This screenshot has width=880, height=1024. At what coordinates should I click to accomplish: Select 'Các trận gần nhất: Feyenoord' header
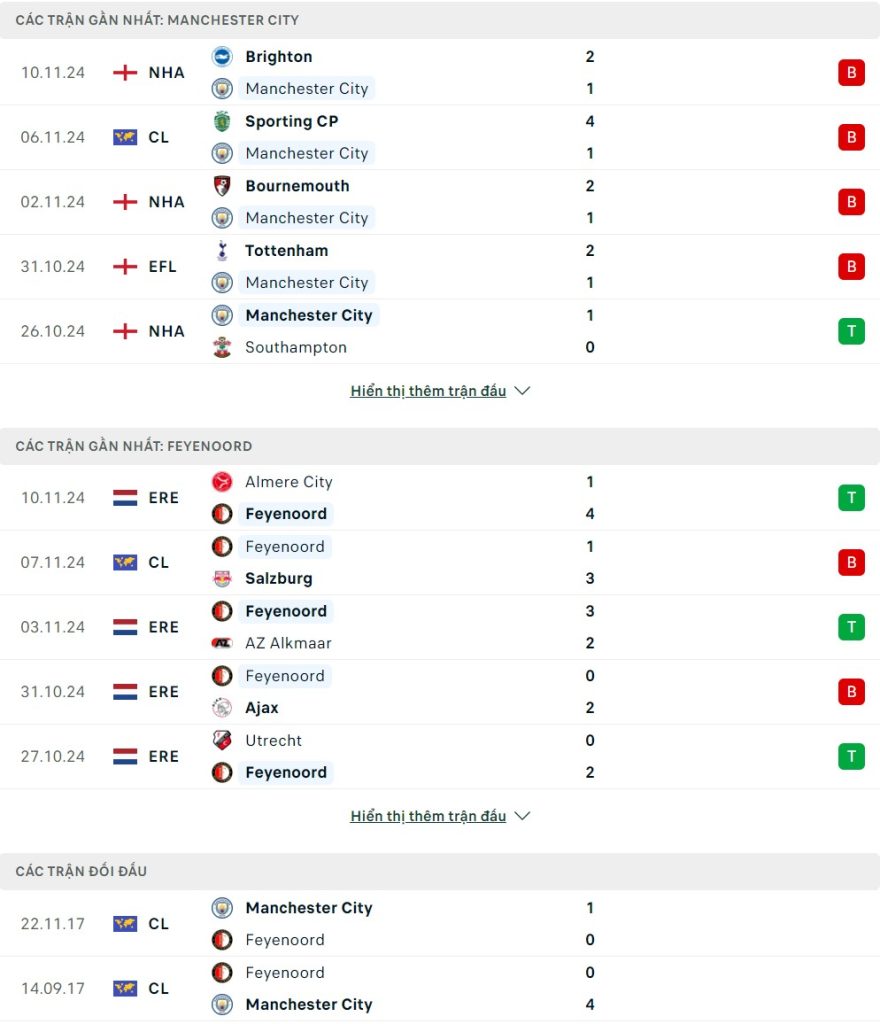coord(134,446)
